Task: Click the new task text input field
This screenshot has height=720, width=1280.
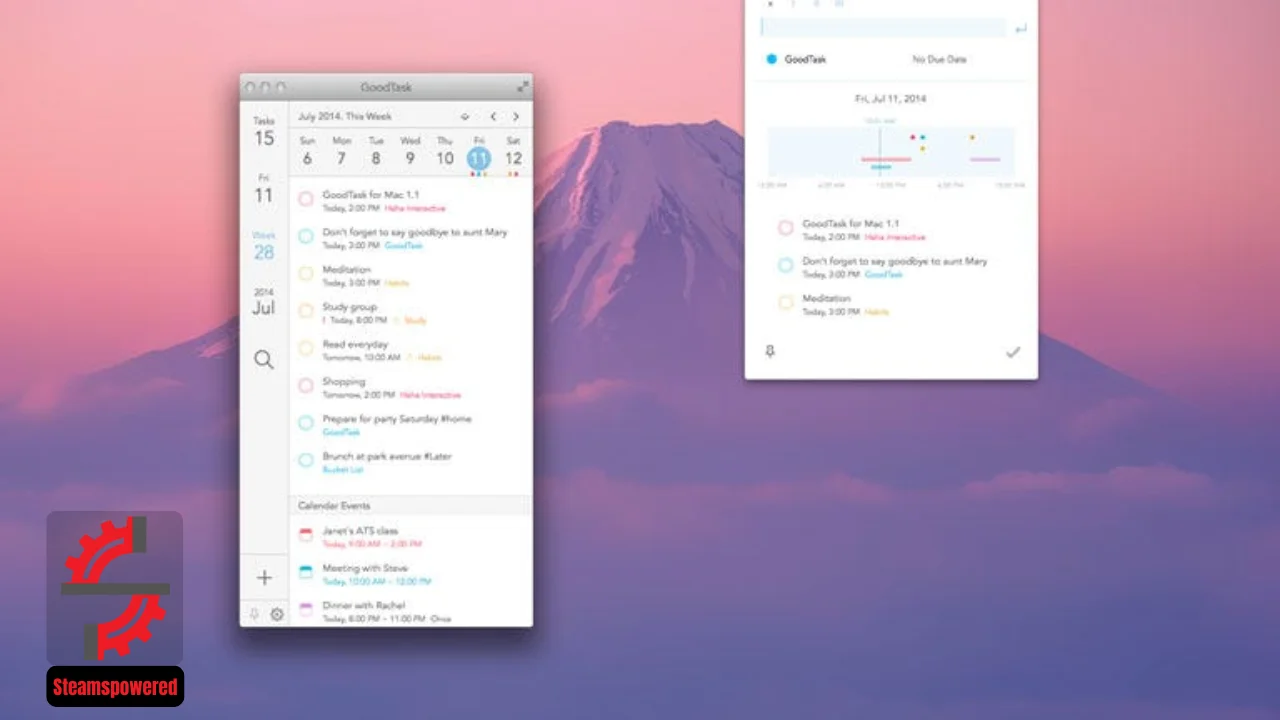Action: pos(883,28)
